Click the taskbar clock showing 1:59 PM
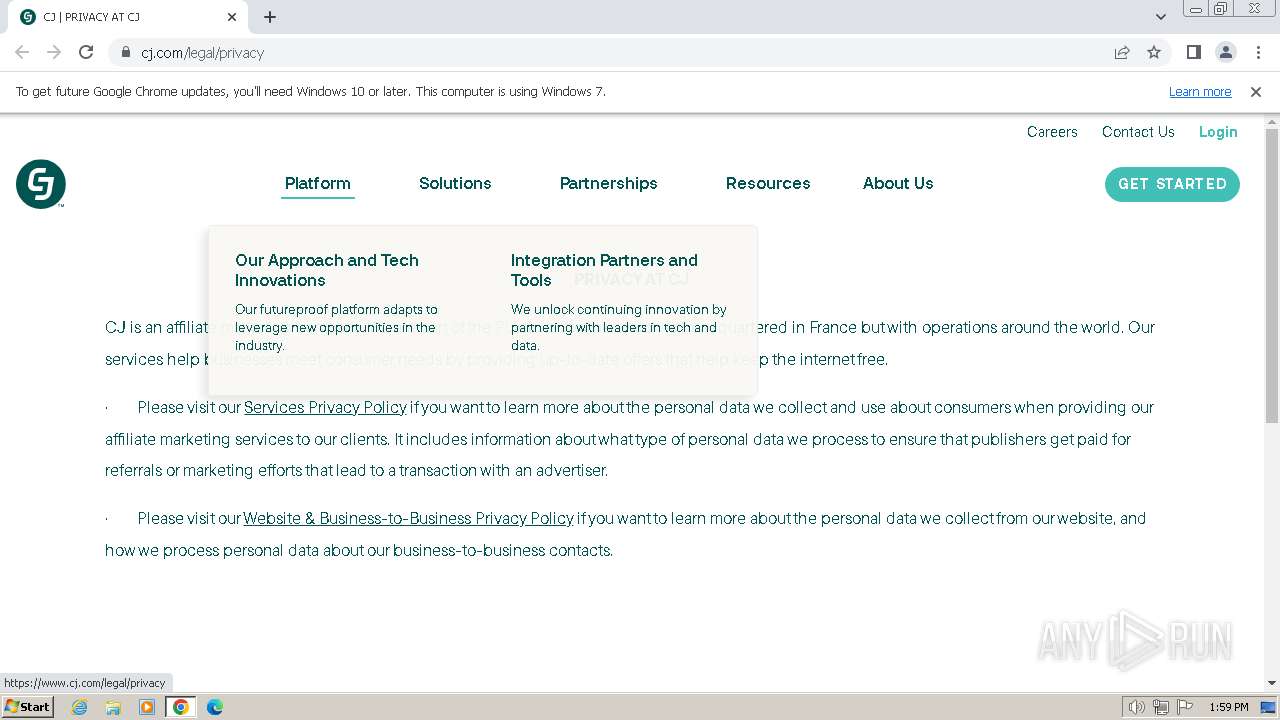Image resolution: width=1280 pixels, height=720 pixels. [x=1228, y=707]
